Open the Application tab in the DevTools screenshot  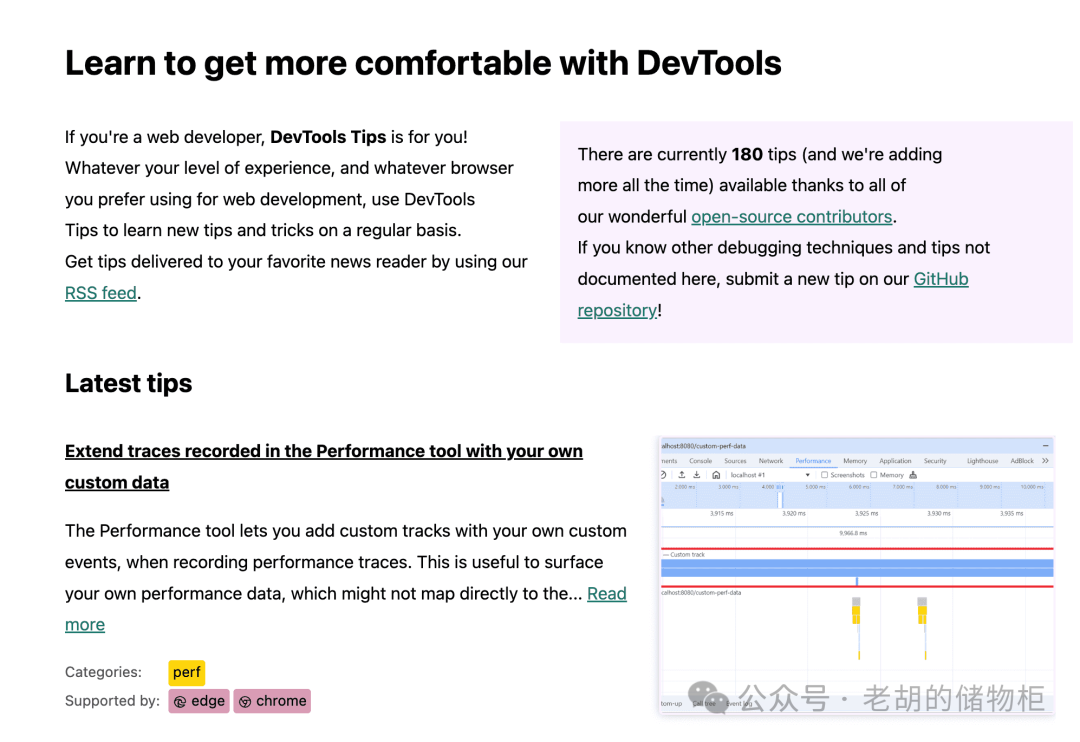(895, 461)
